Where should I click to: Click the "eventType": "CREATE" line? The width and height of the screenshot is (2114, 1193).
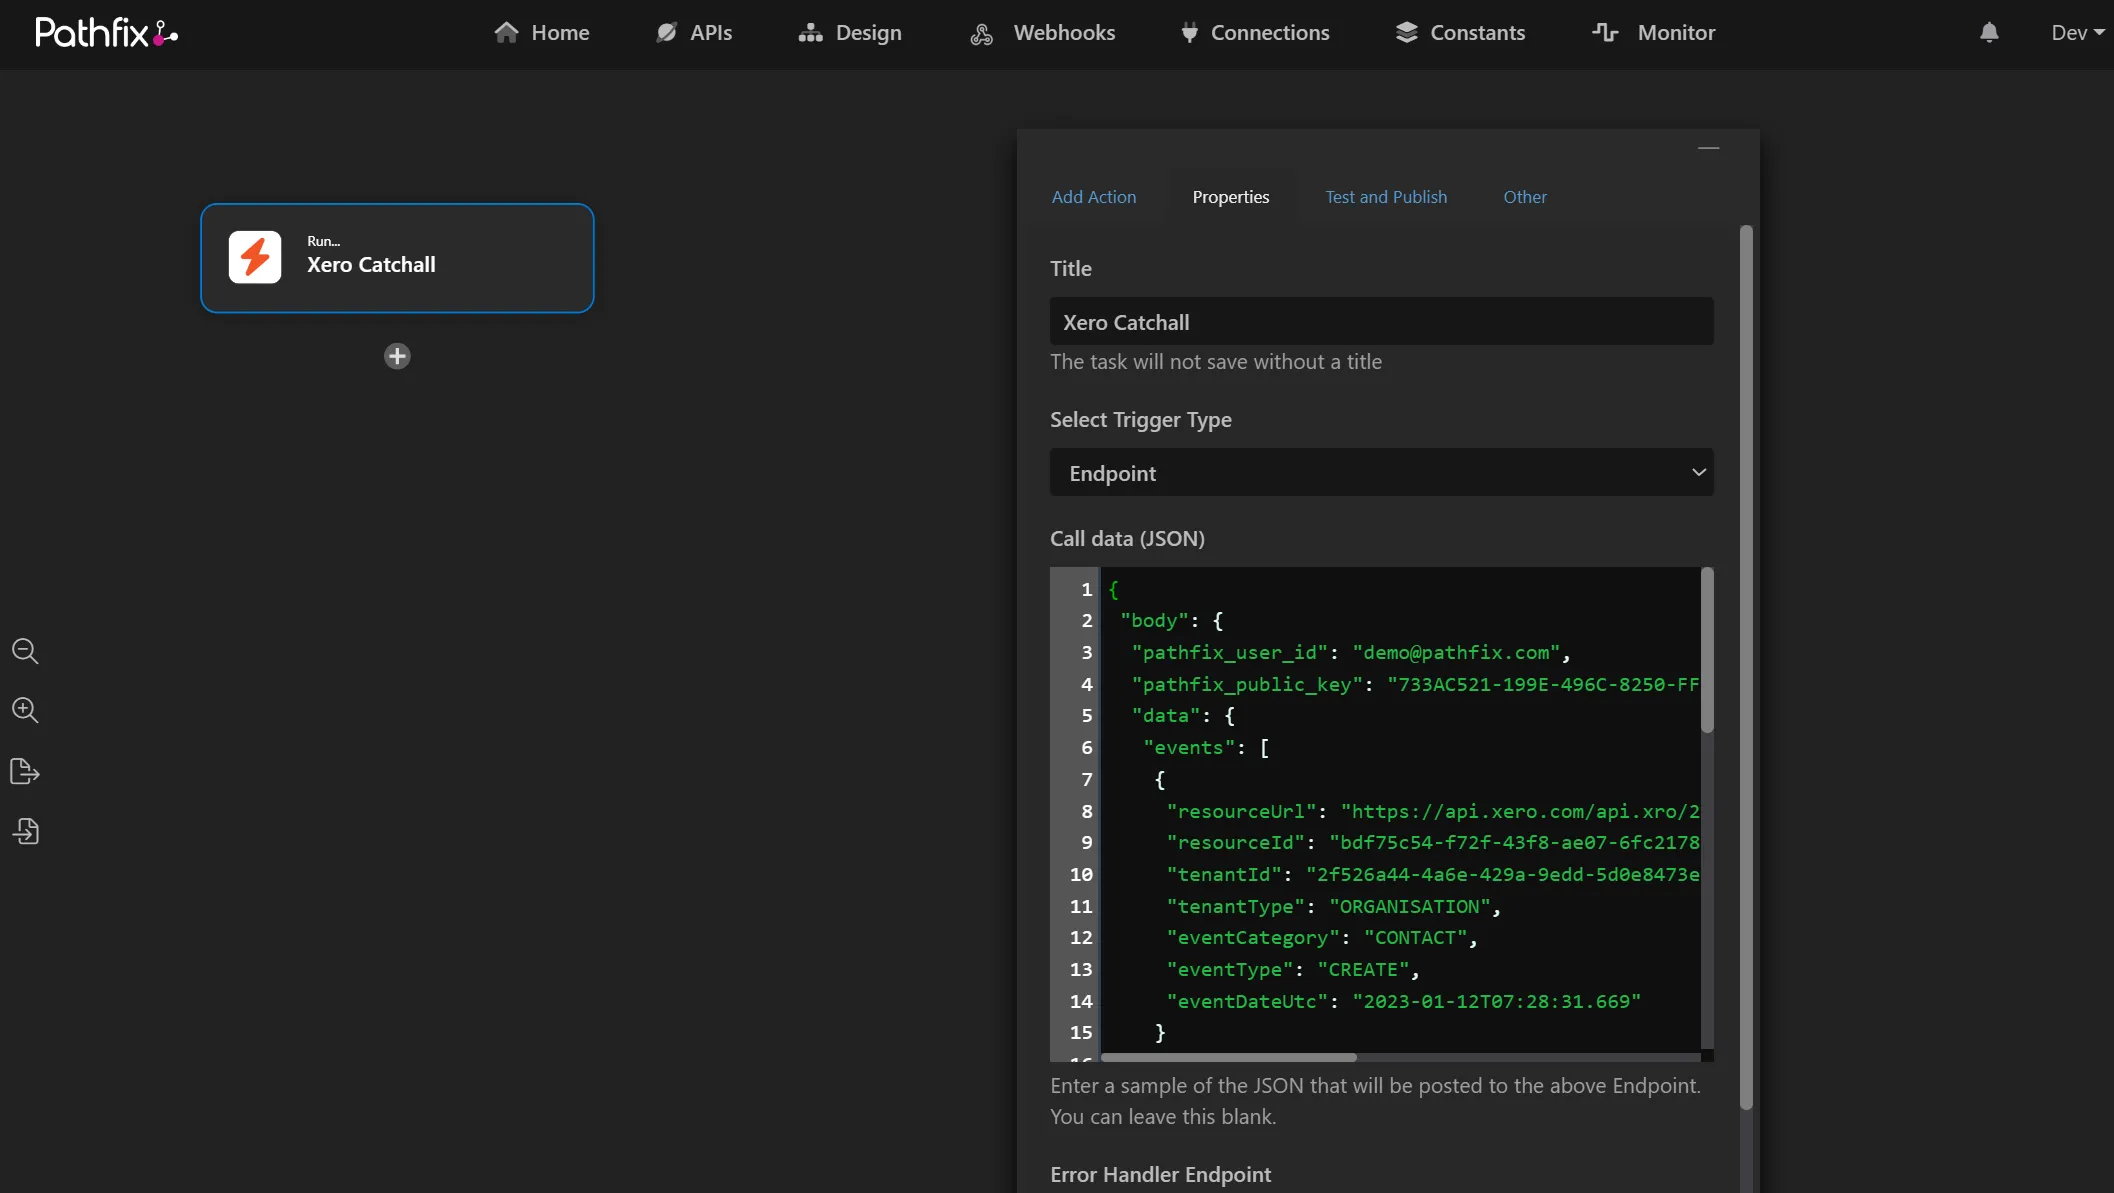click(x=1292, y=970)
